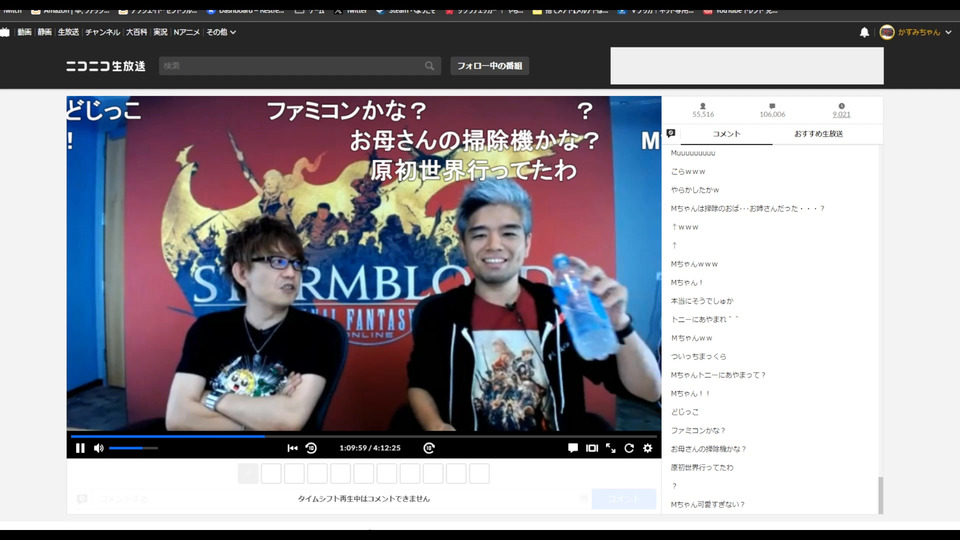Open notifications bell in header
The height and width of the screenshot is (540, 960).
tap(864, 32)
